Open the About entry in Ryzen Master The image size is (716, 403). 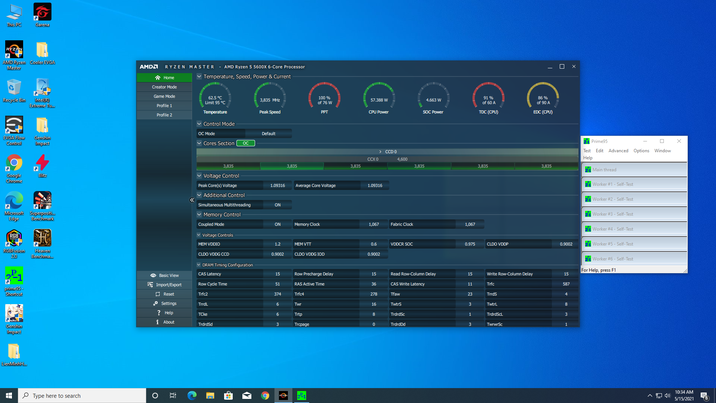pos(164,322)
